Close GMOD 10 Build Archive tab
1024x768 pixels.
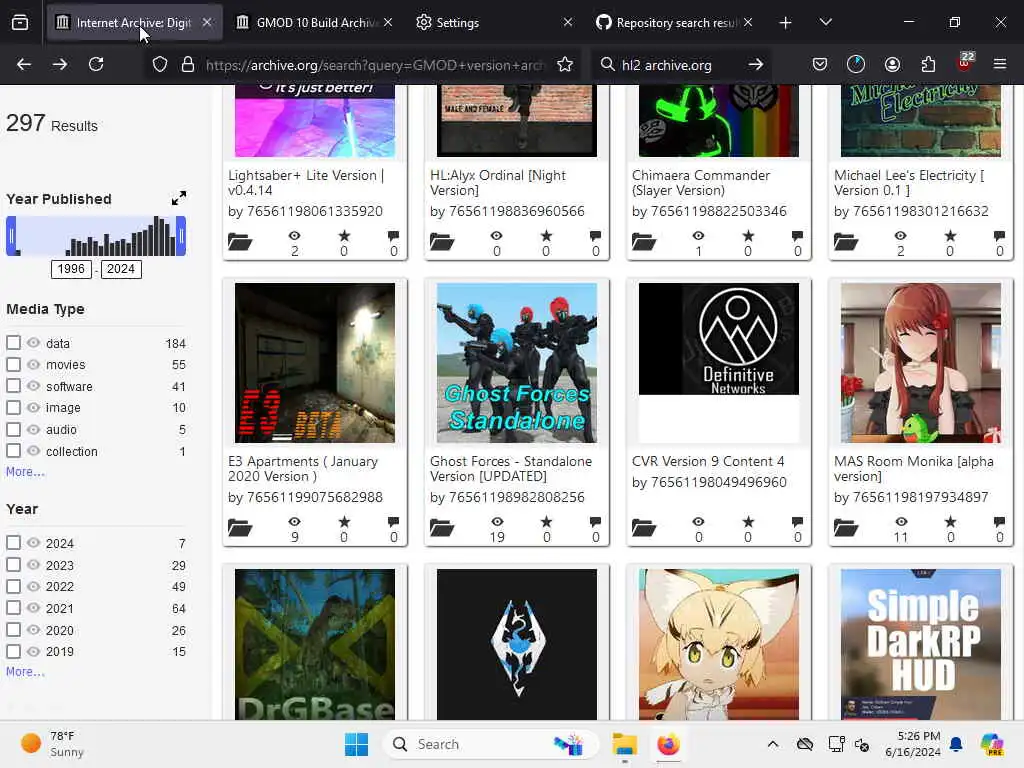coord(388,23)
